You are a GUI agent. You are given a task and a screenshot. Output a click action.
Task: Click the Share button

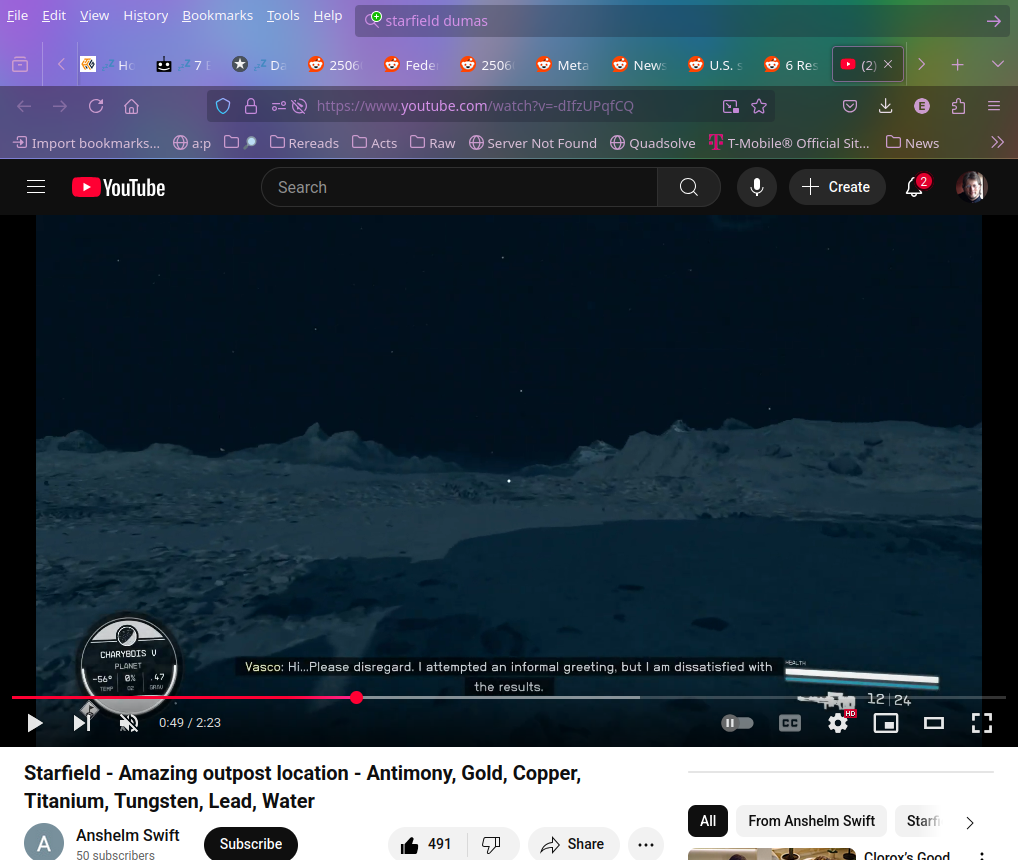click(573, 845)
